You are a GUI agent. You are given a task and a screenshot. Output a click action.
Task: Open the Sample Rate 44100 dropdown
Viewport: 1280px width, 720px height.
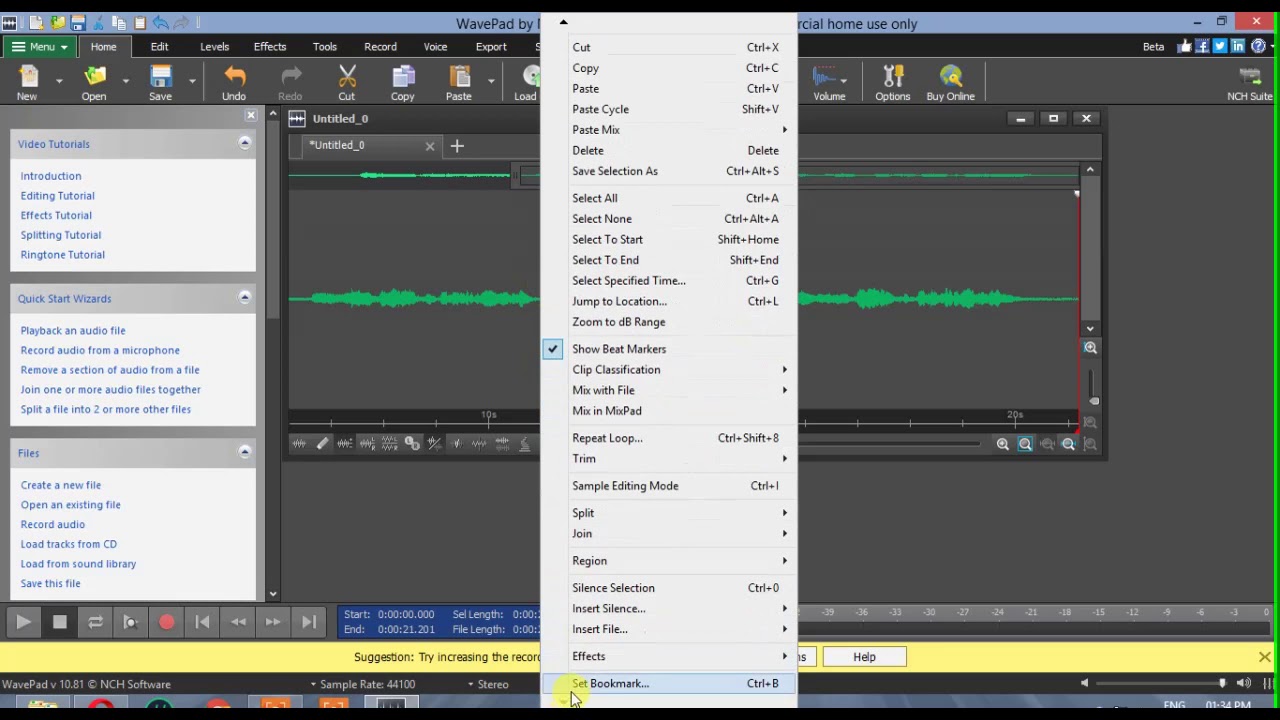pos(362,684)
